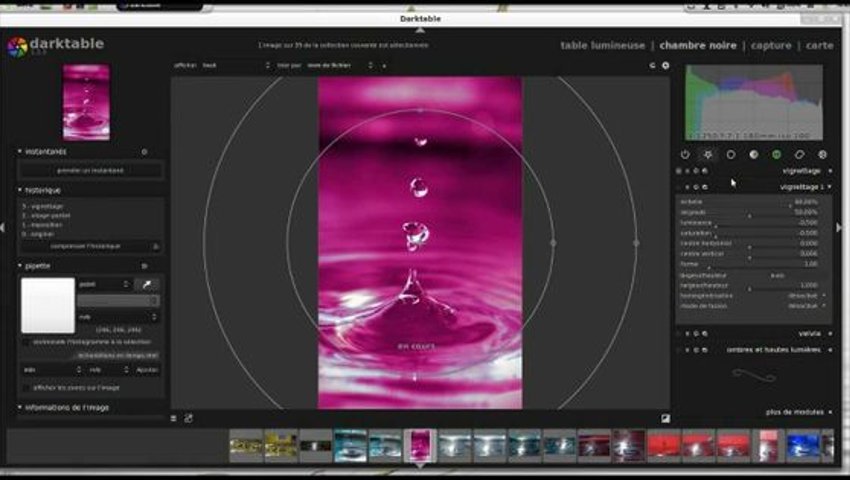Viewport: 850px width, 480px height.
Task: Click the Ajouter button in pipette
Action: pyautogui.click(x=147, y=370)
